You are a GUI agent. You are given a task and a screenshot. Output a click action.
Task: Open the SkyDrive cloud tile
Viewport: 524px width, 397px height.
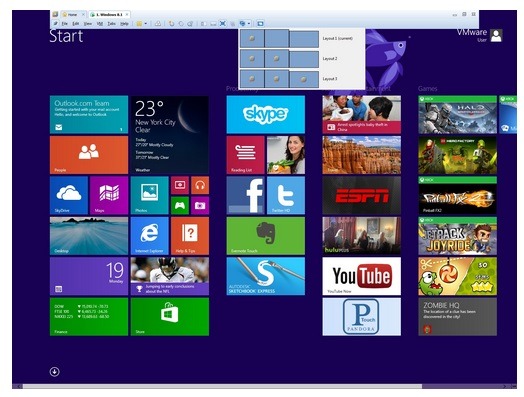pos(69,195)
